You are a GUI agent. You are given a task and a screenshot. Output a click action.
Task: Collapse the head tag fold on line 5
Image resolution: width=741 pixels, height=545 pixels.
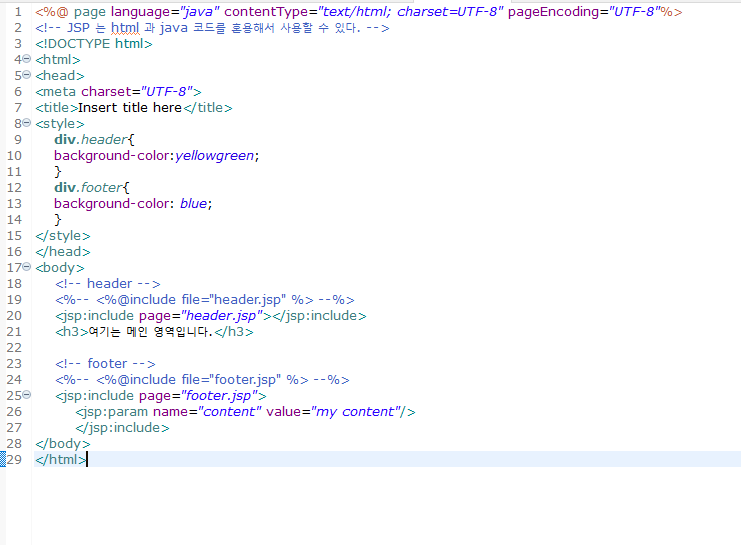tap(27, 75)
